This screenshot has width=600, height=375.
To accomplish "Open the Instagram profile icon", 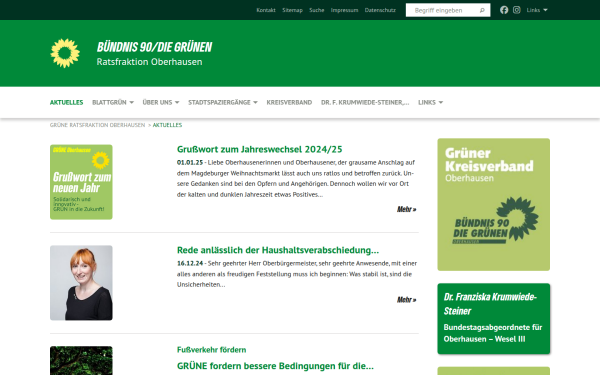I will [x=517, y=10].
